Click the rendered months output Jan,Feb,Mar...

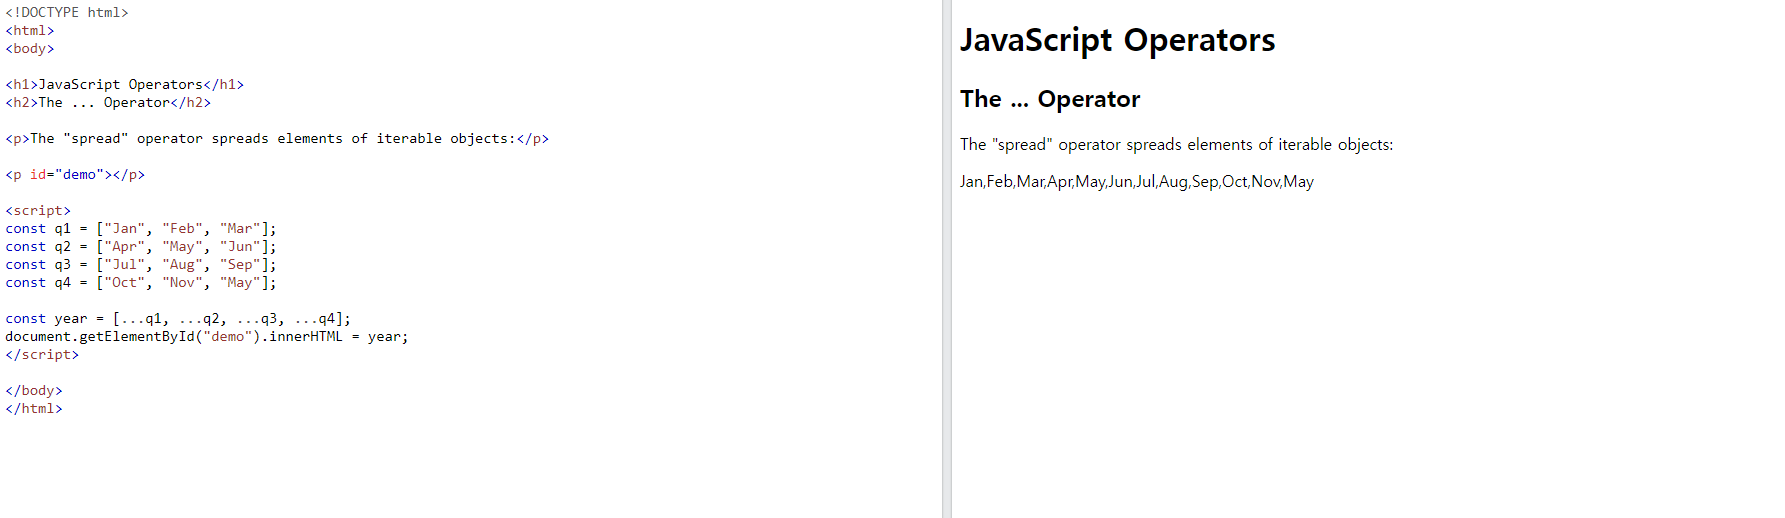(1137, 182)
